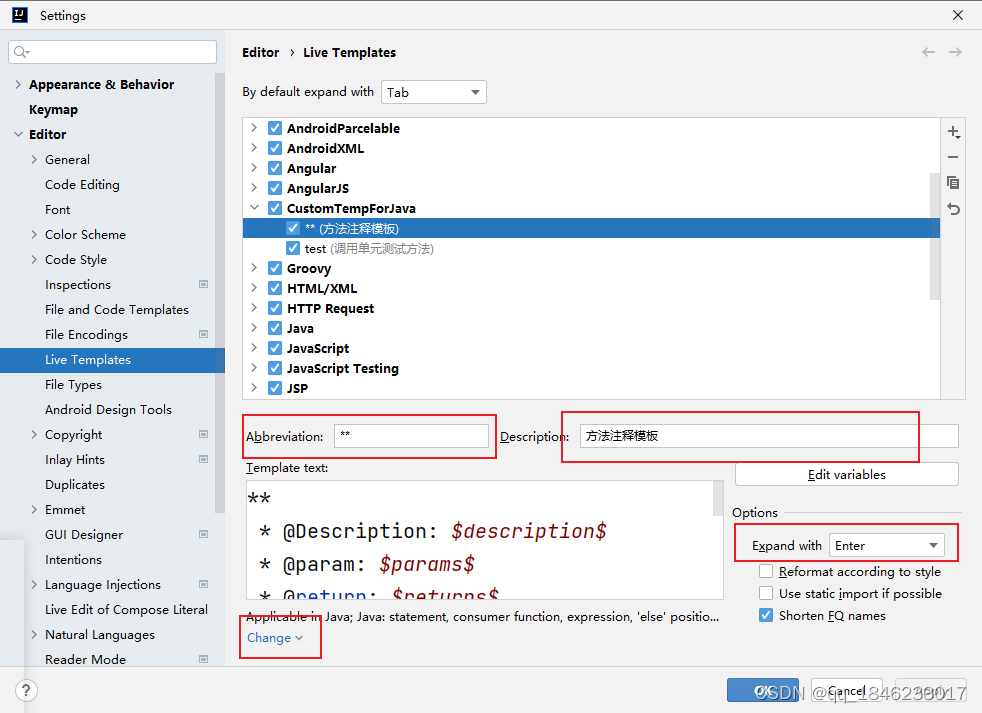Click the project-level icon beside File Encodings
The width and height of the screenshot is (982, 713).
204,335
